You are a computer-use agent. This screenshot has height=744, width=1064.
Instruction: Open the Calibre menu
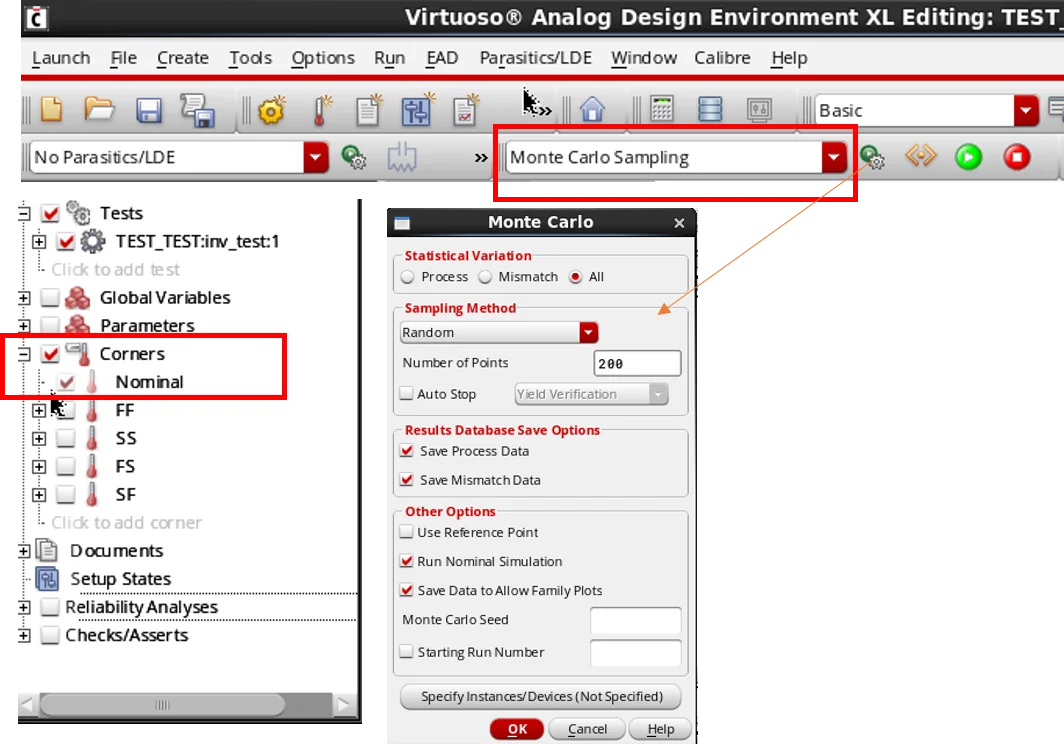[x=722, y=58]
